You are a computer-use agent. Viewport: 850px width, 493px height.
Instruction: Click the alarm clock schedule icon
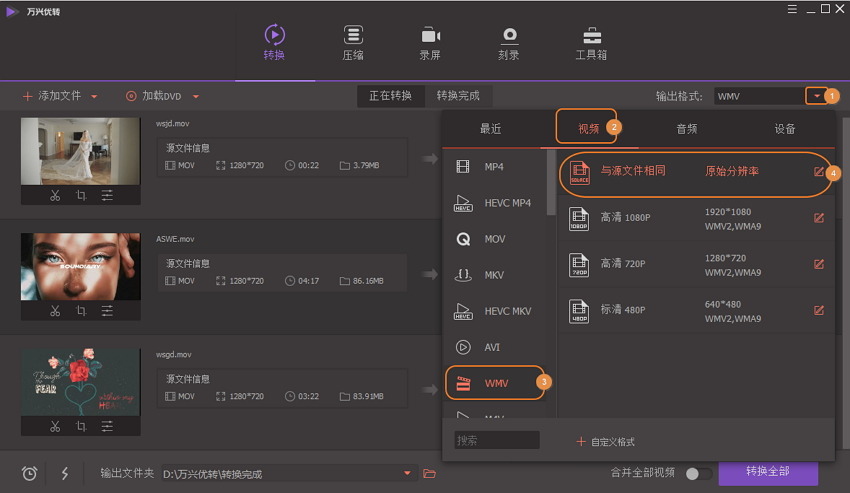29,473
